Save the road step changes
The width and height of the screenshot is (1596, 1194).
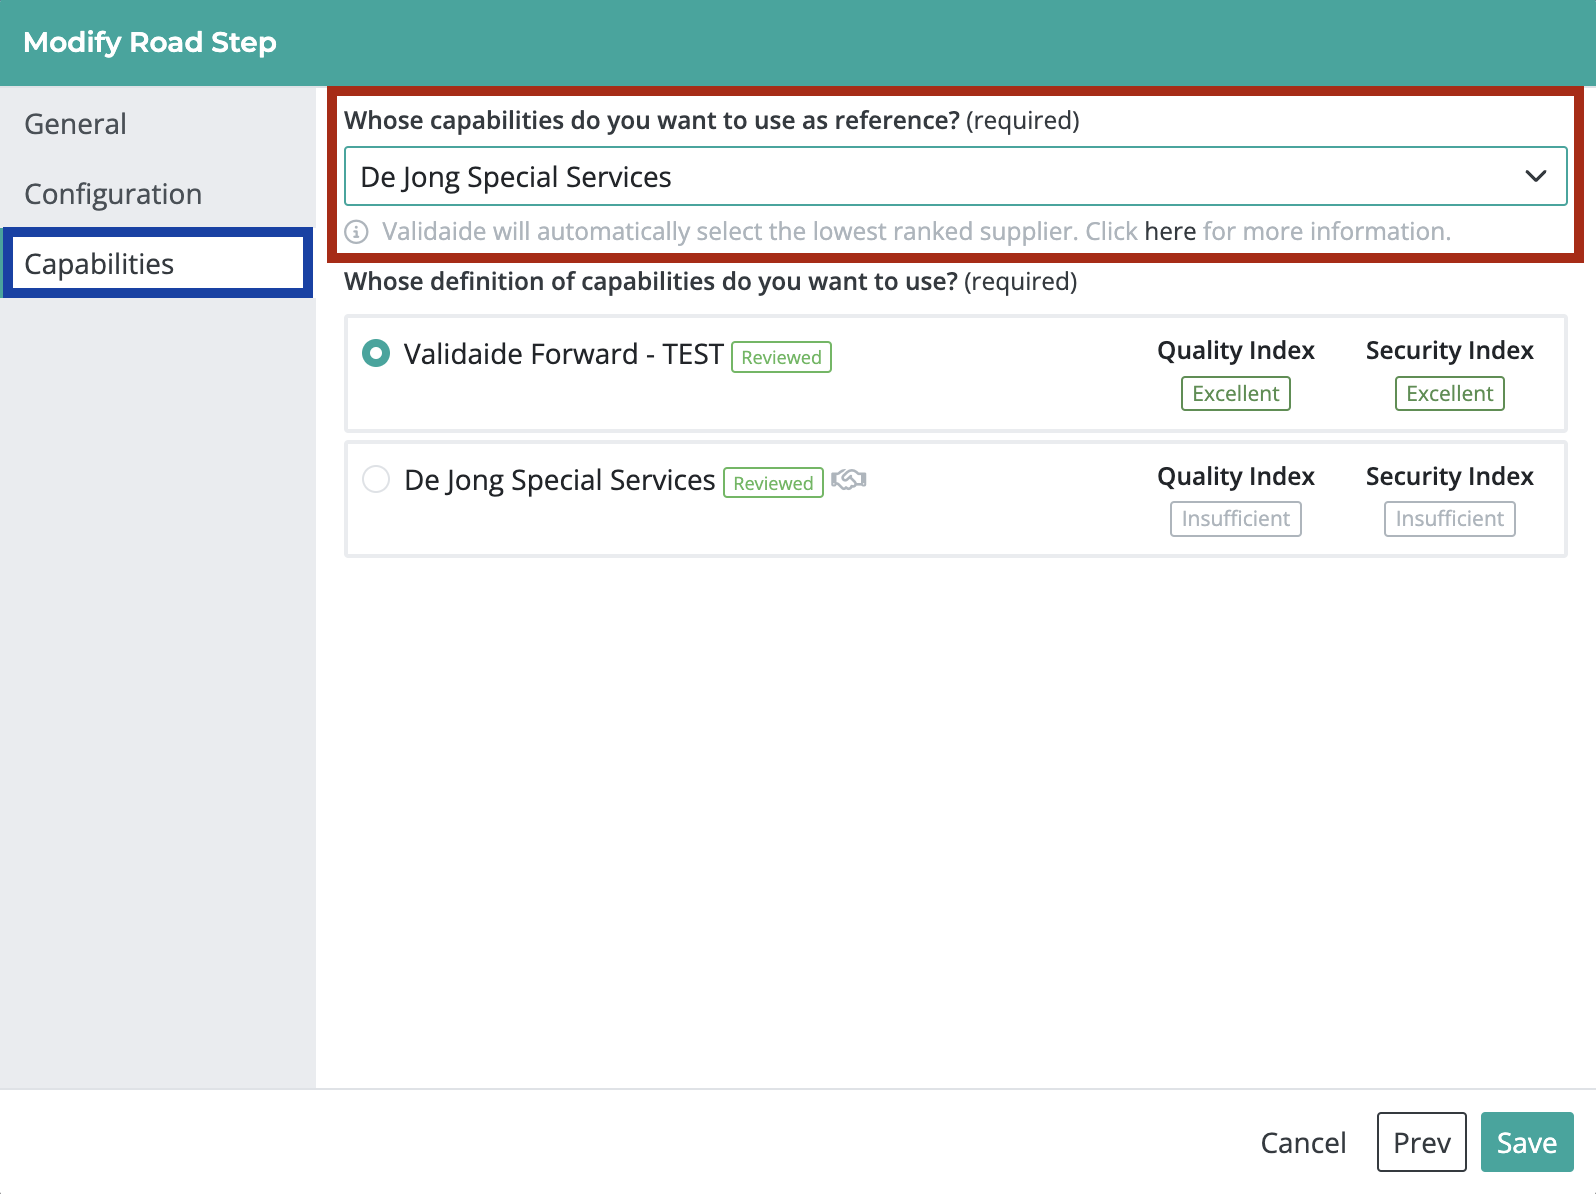coord(1527,1142)
